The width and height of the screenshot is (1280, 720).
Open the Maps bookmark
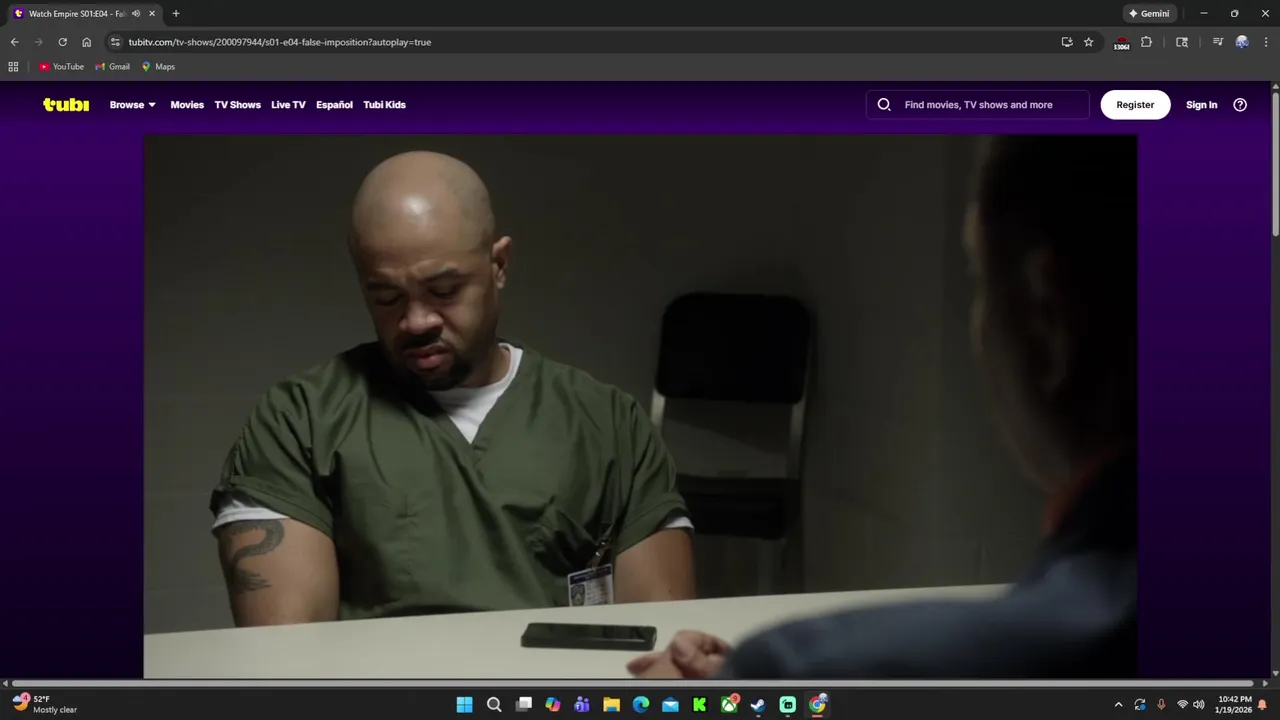(158, 67)
